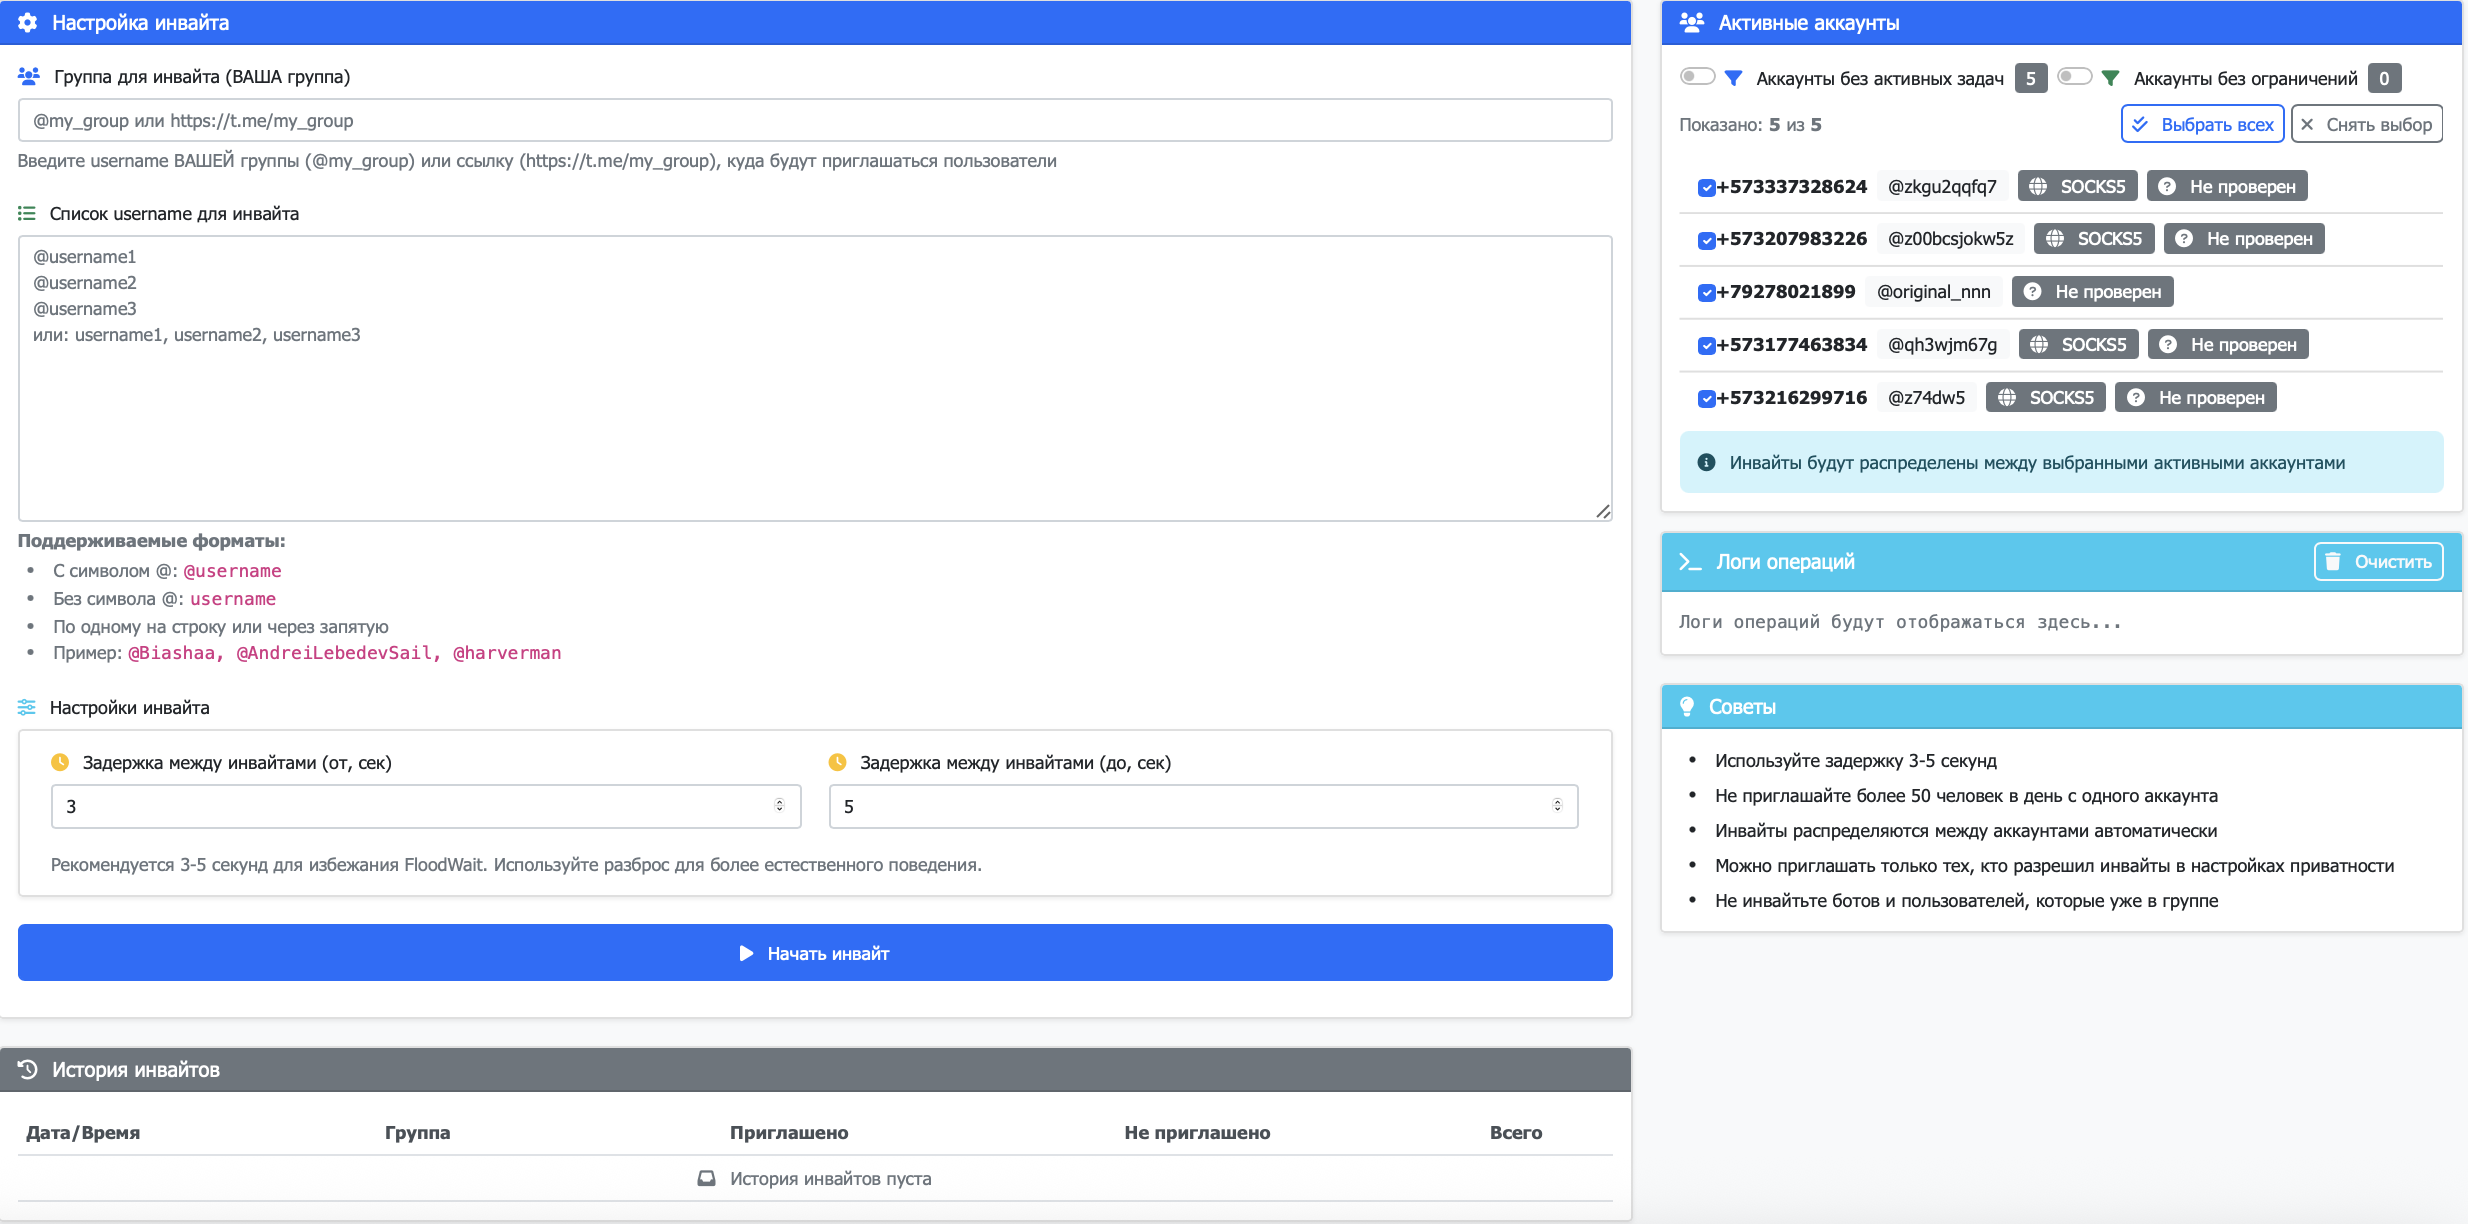Click the history icon beside История инвайтов
The height and width of the screenshot is (1224, 2468).
(28, 1069)
